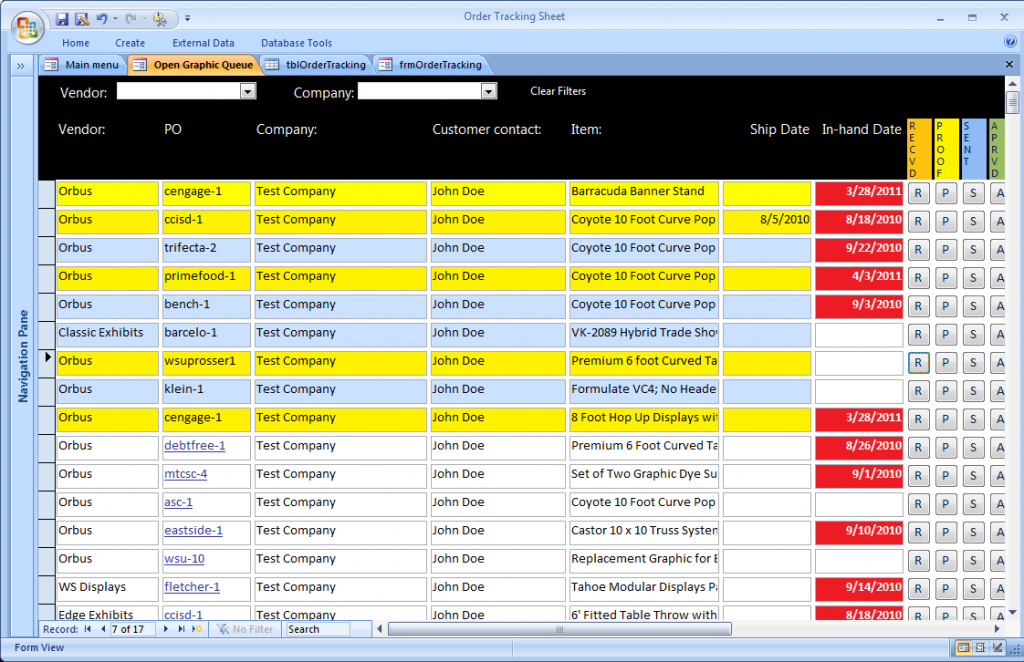Click the Clear Filters button
Screen dimensions: 1024x662
tap(558, 91)
